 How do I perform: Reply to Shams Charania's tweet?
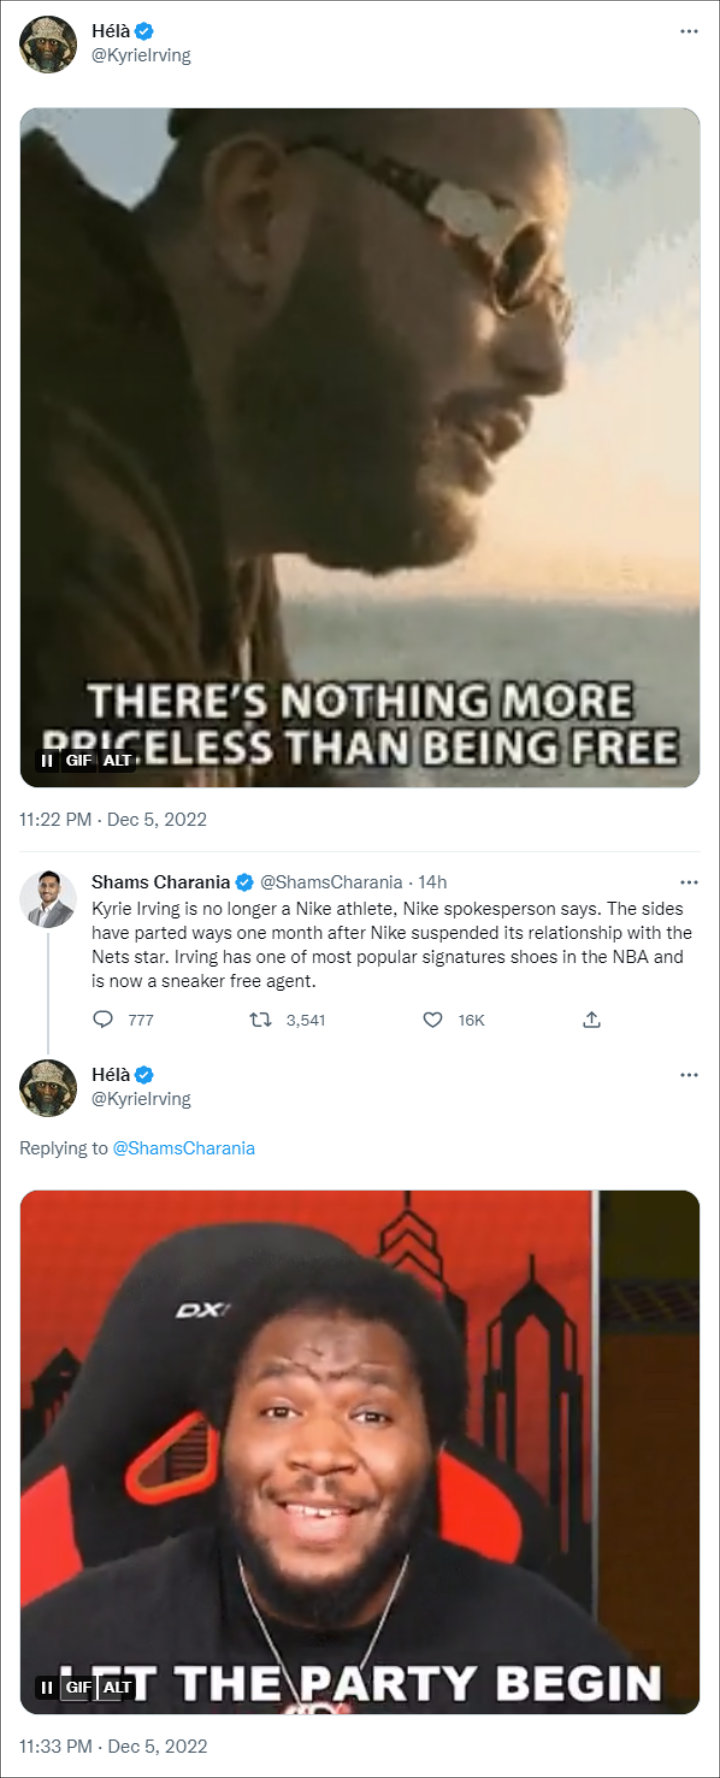tap(103, 1020)
